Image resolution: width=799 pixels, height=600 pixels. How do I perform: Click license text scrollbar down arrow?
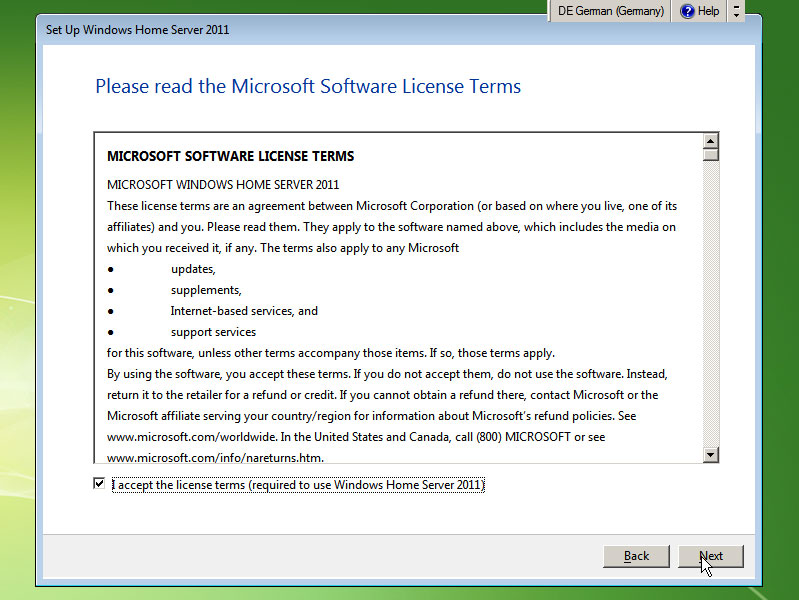point(710,455)
